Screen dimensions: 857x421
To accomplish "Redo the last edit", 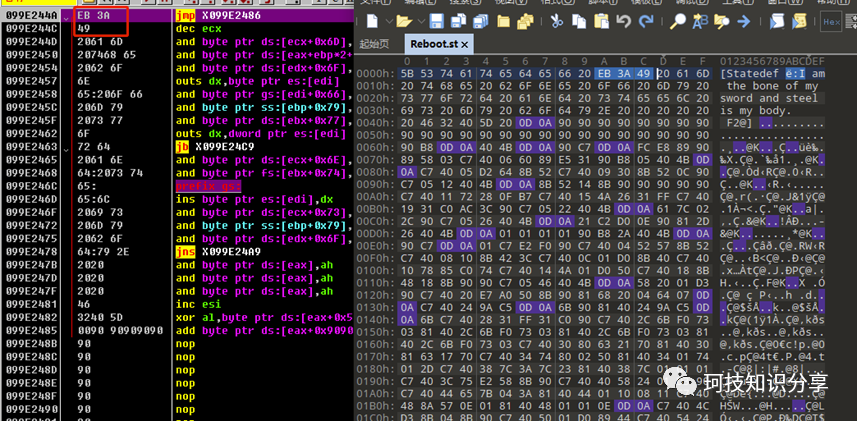I will [x=646, y=21].
